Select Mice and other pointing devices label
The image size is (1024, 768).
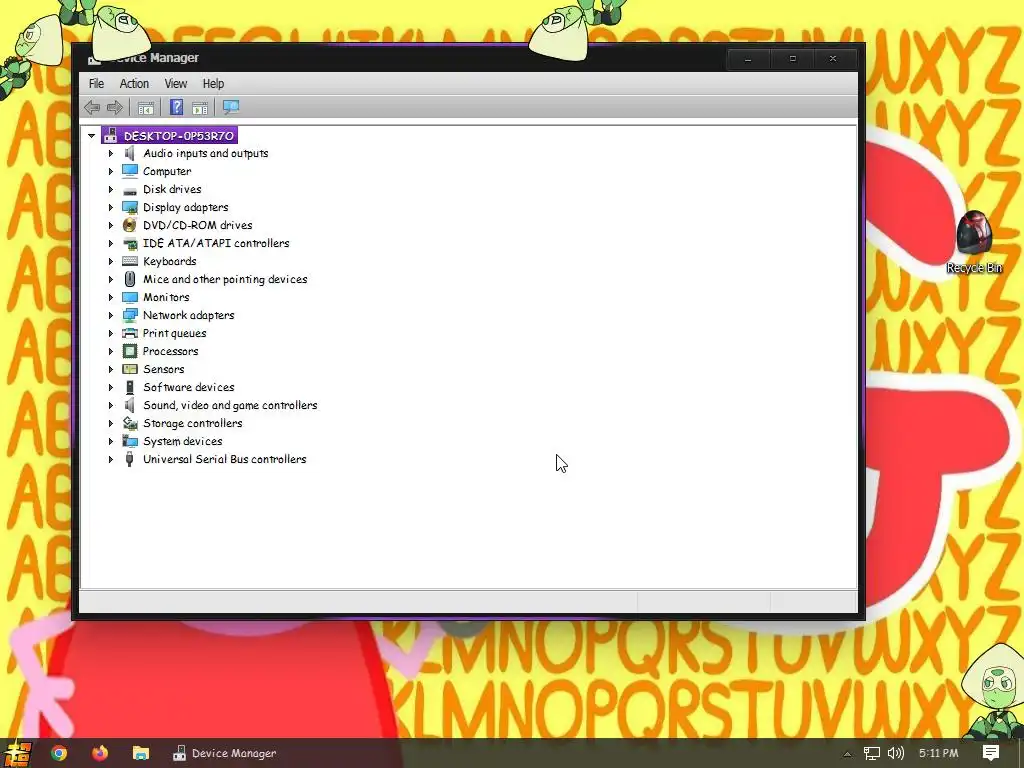click(x=225, y=280)
